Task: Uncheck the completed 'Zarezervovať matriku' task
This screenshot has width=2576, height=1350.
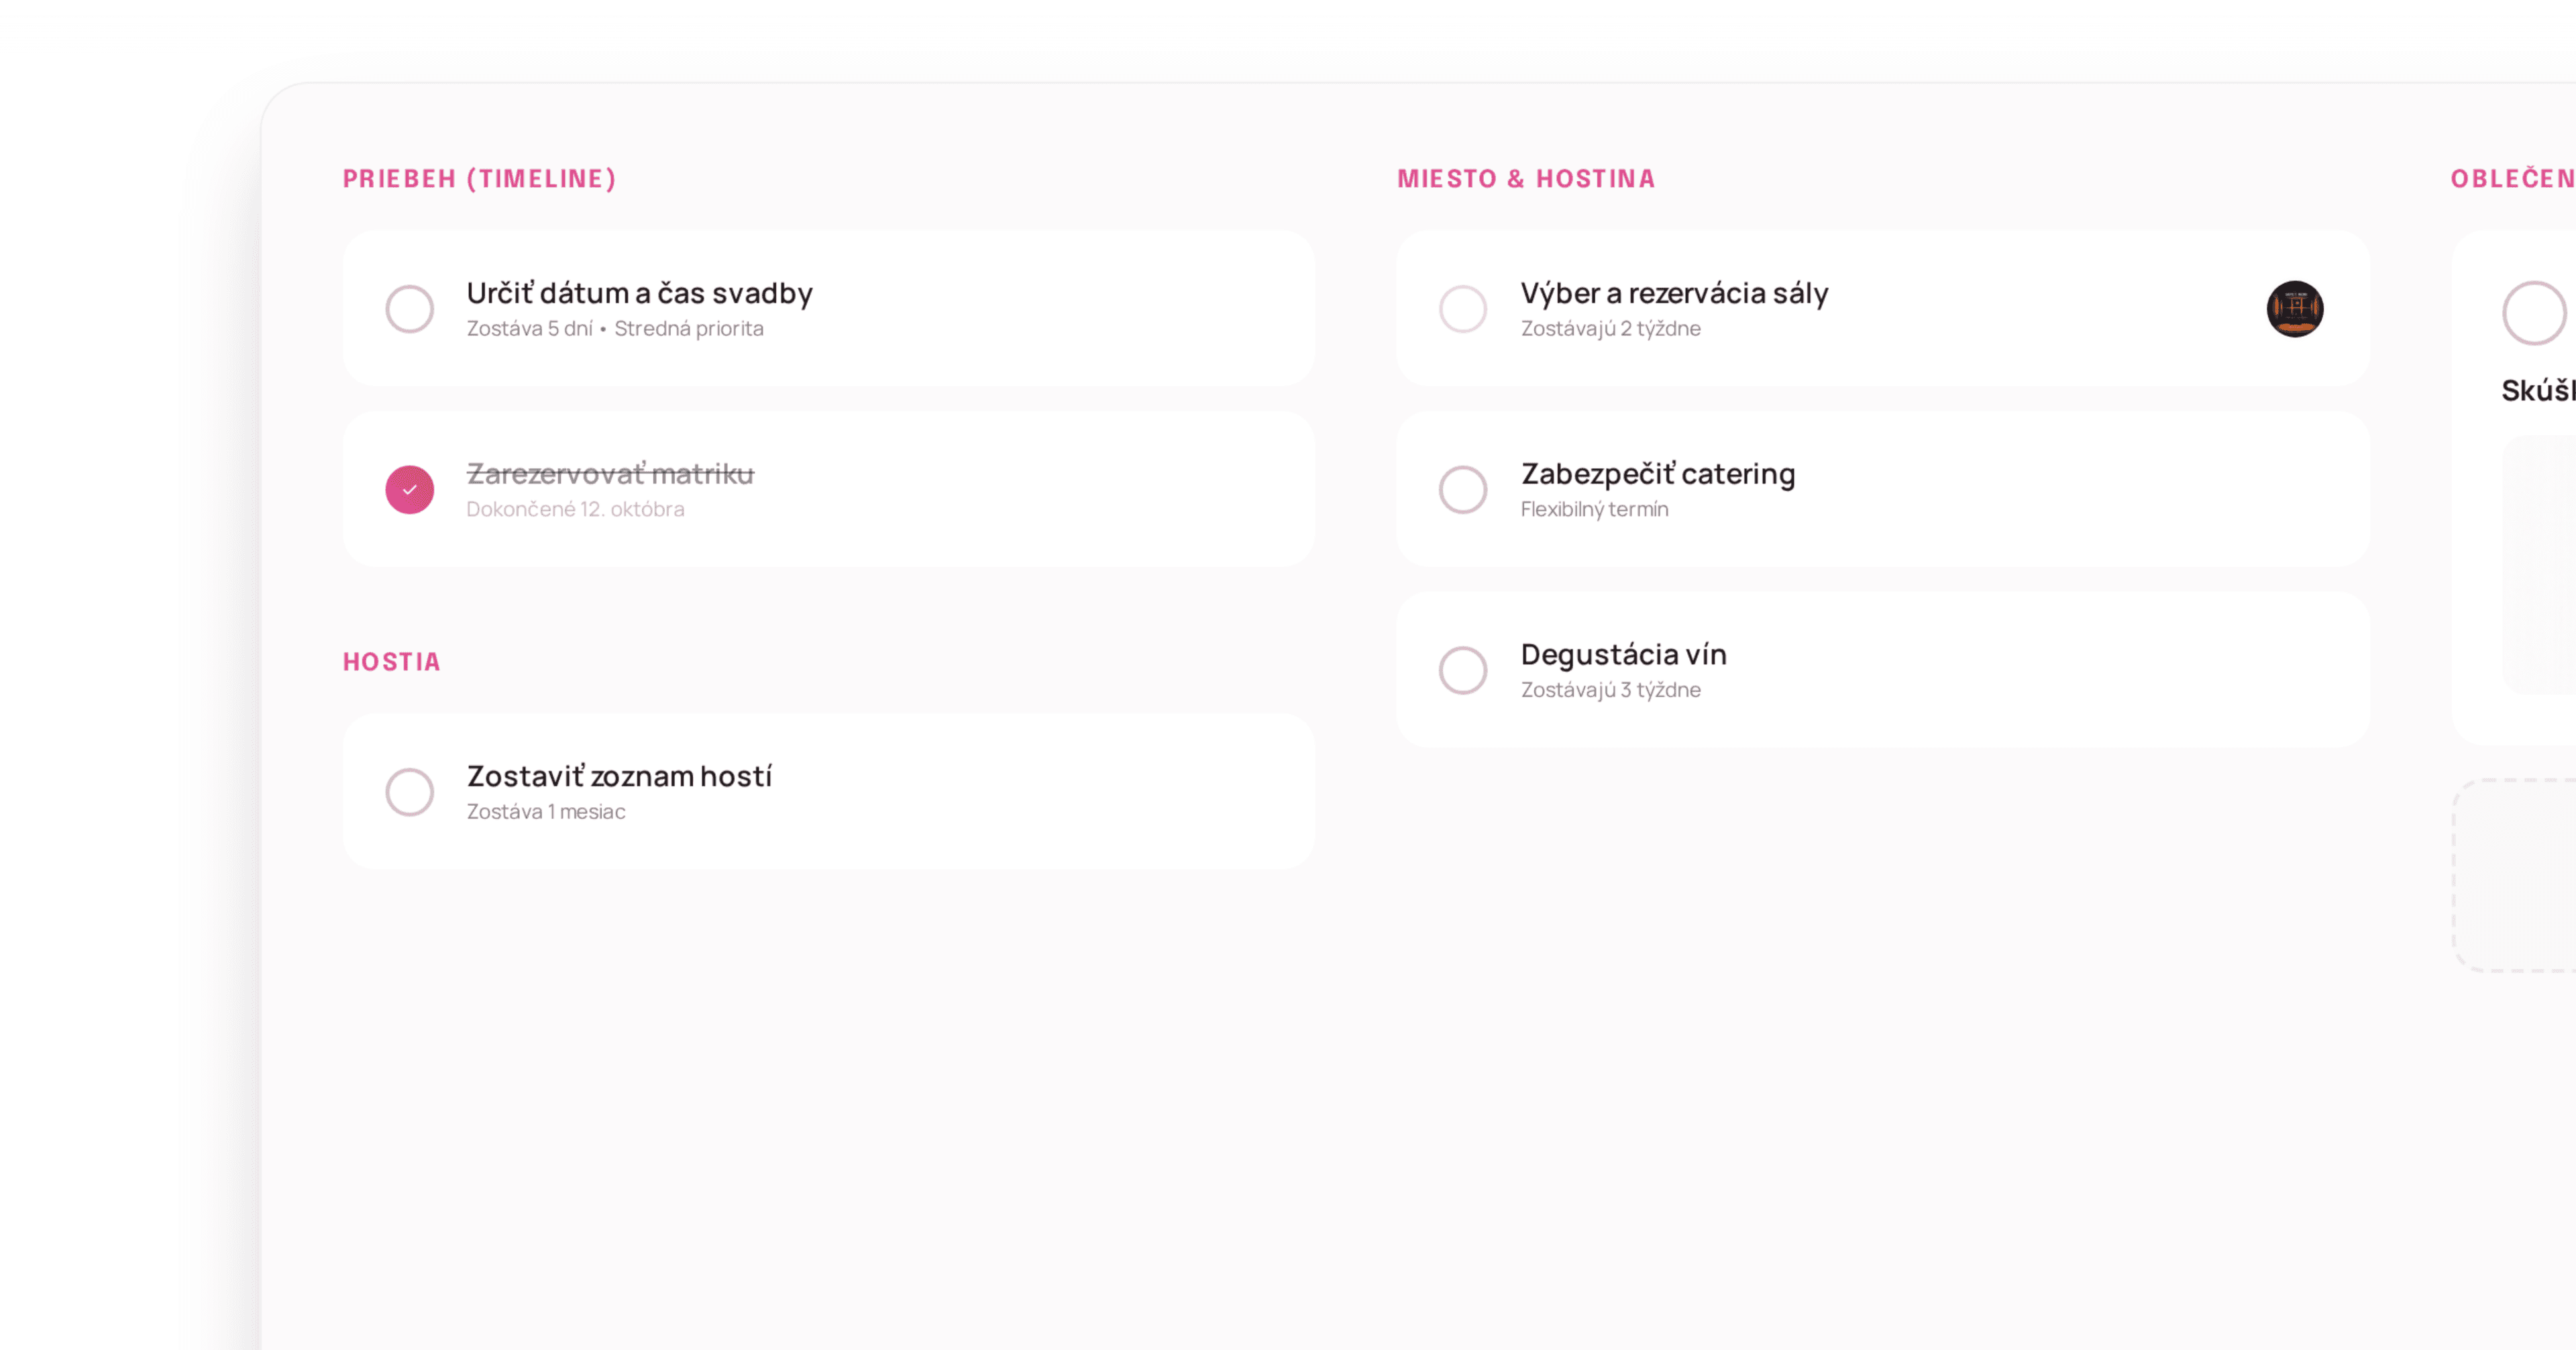Action: (x=410, y=490)
